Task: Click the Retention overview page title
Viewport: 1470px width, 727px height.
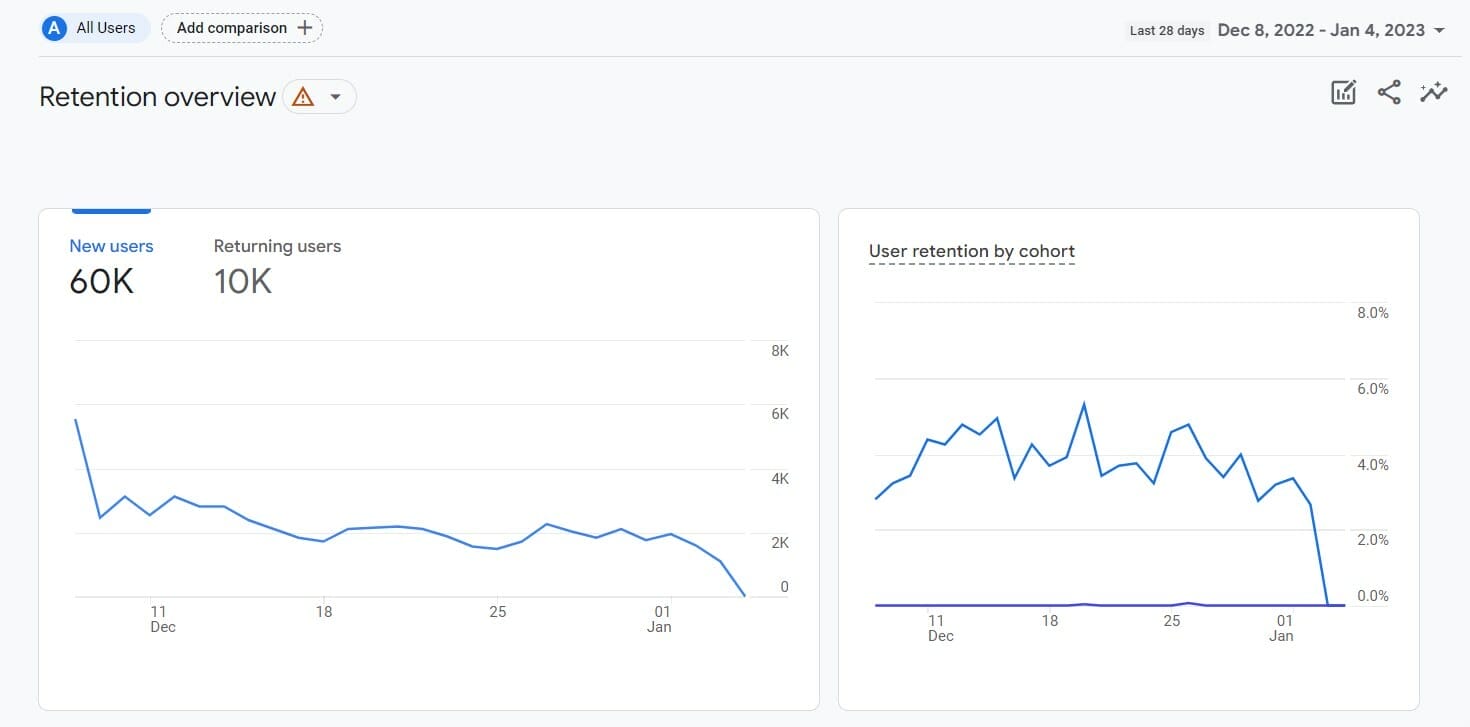Action: tap(156, 96)
